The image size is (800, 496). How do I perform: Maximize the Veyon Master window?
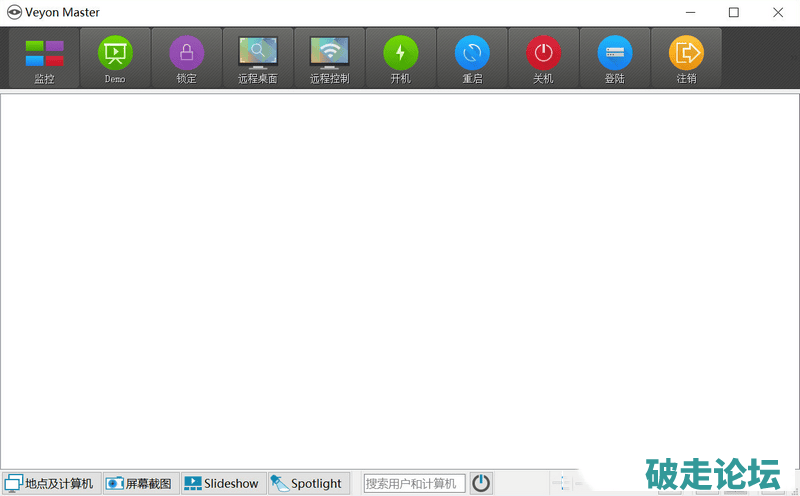[x=734, y=12]
